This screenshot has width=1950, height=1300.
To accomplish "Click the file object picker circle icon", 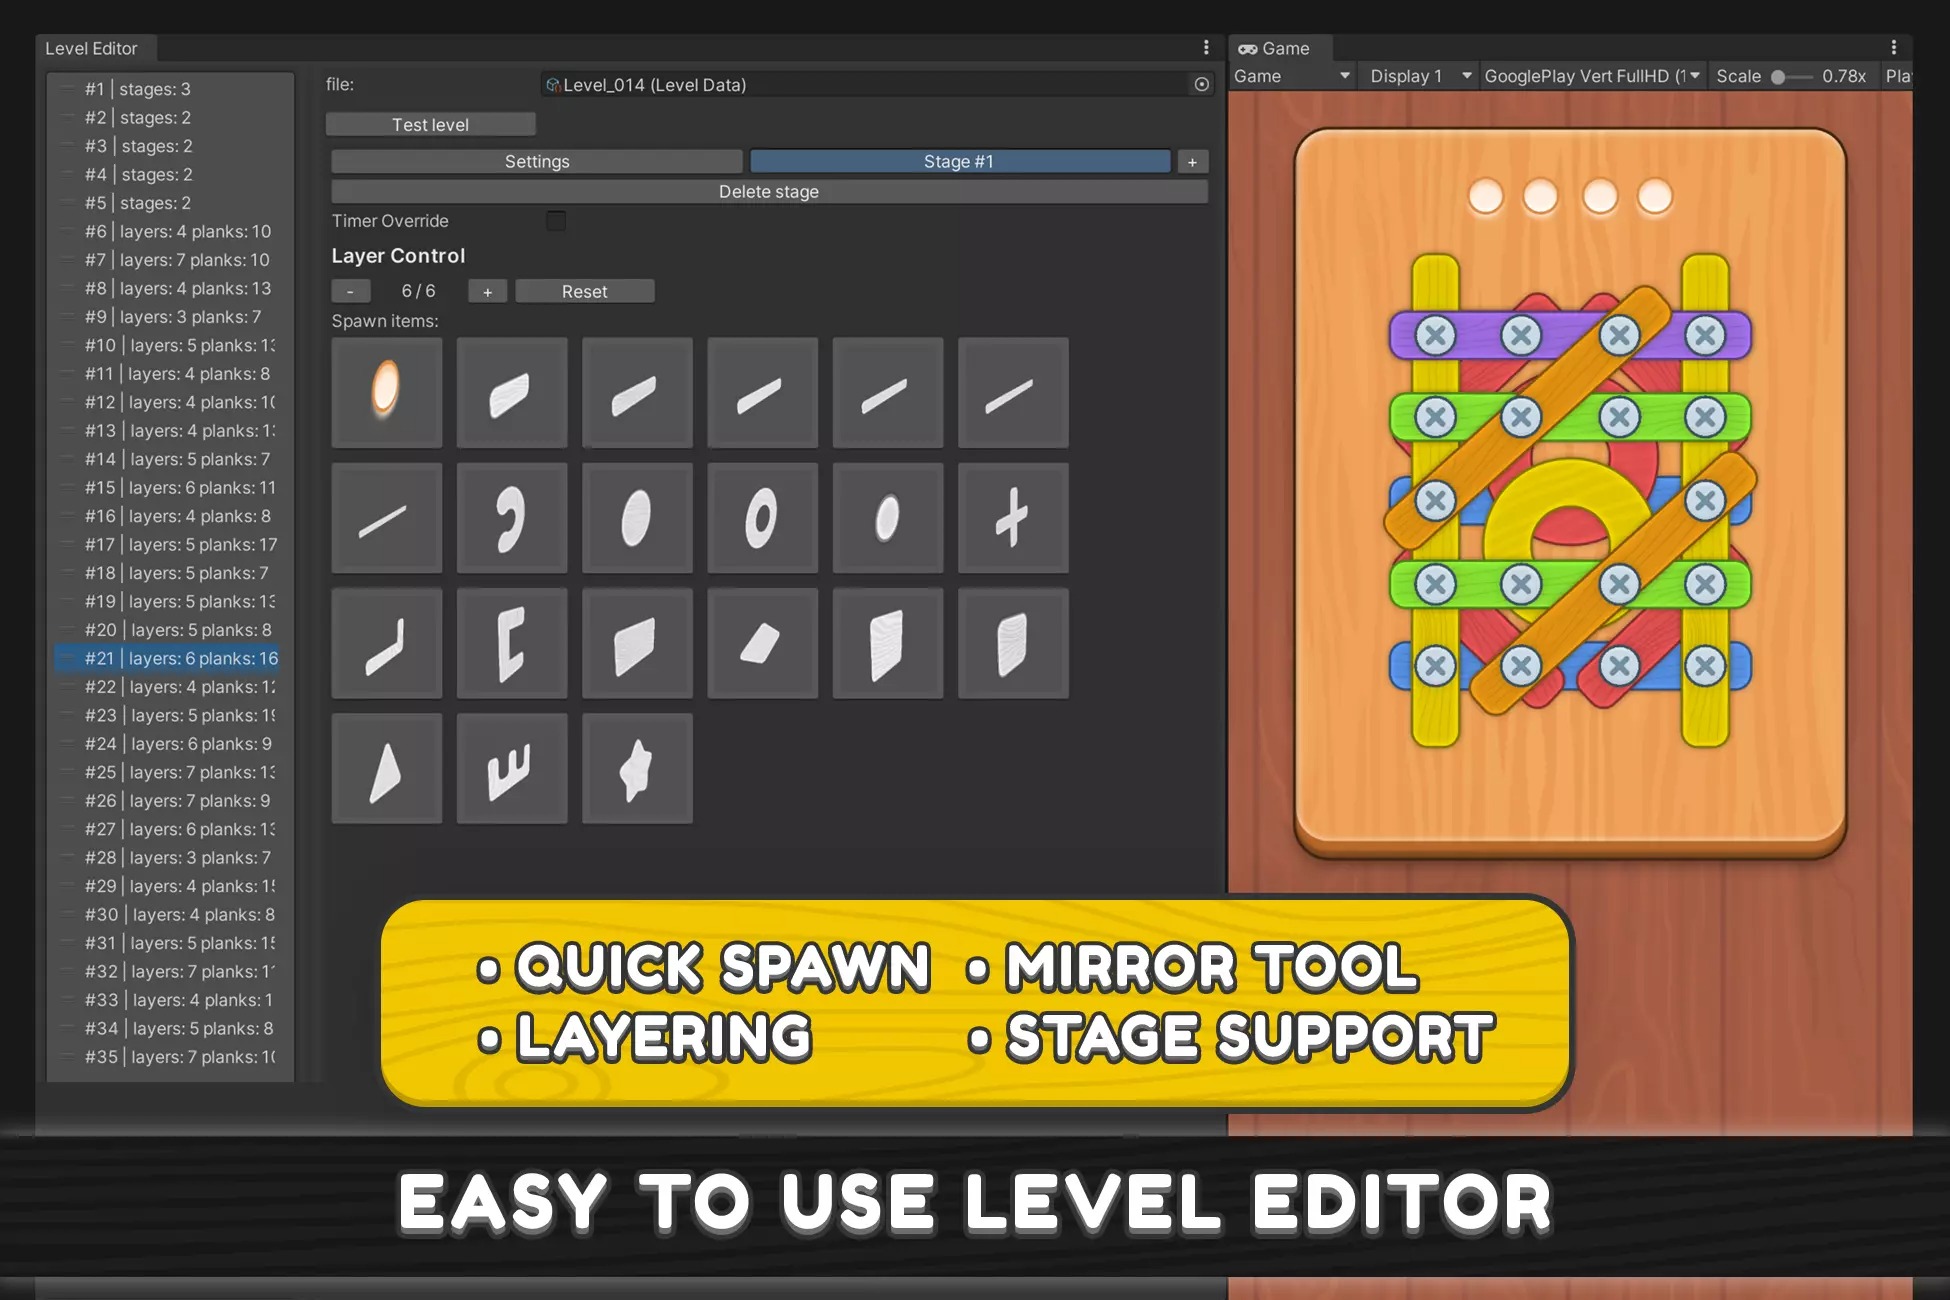I will point(1201,85).
